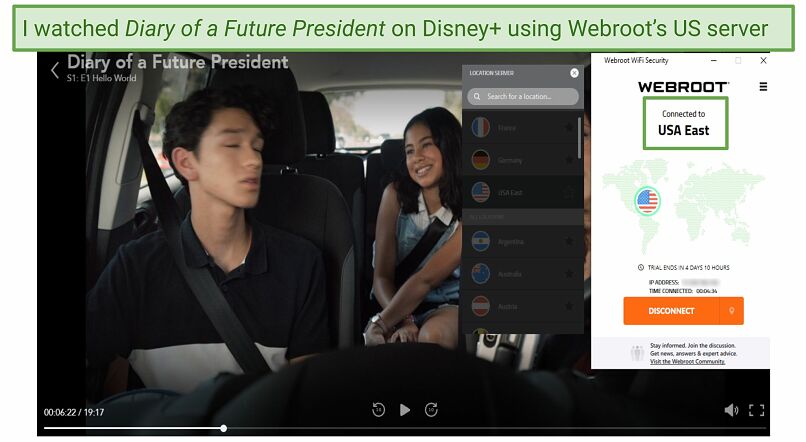This screenshot has width=806, height=442.
Task: Click the Connected to USA East status
Action: (685, 123)
